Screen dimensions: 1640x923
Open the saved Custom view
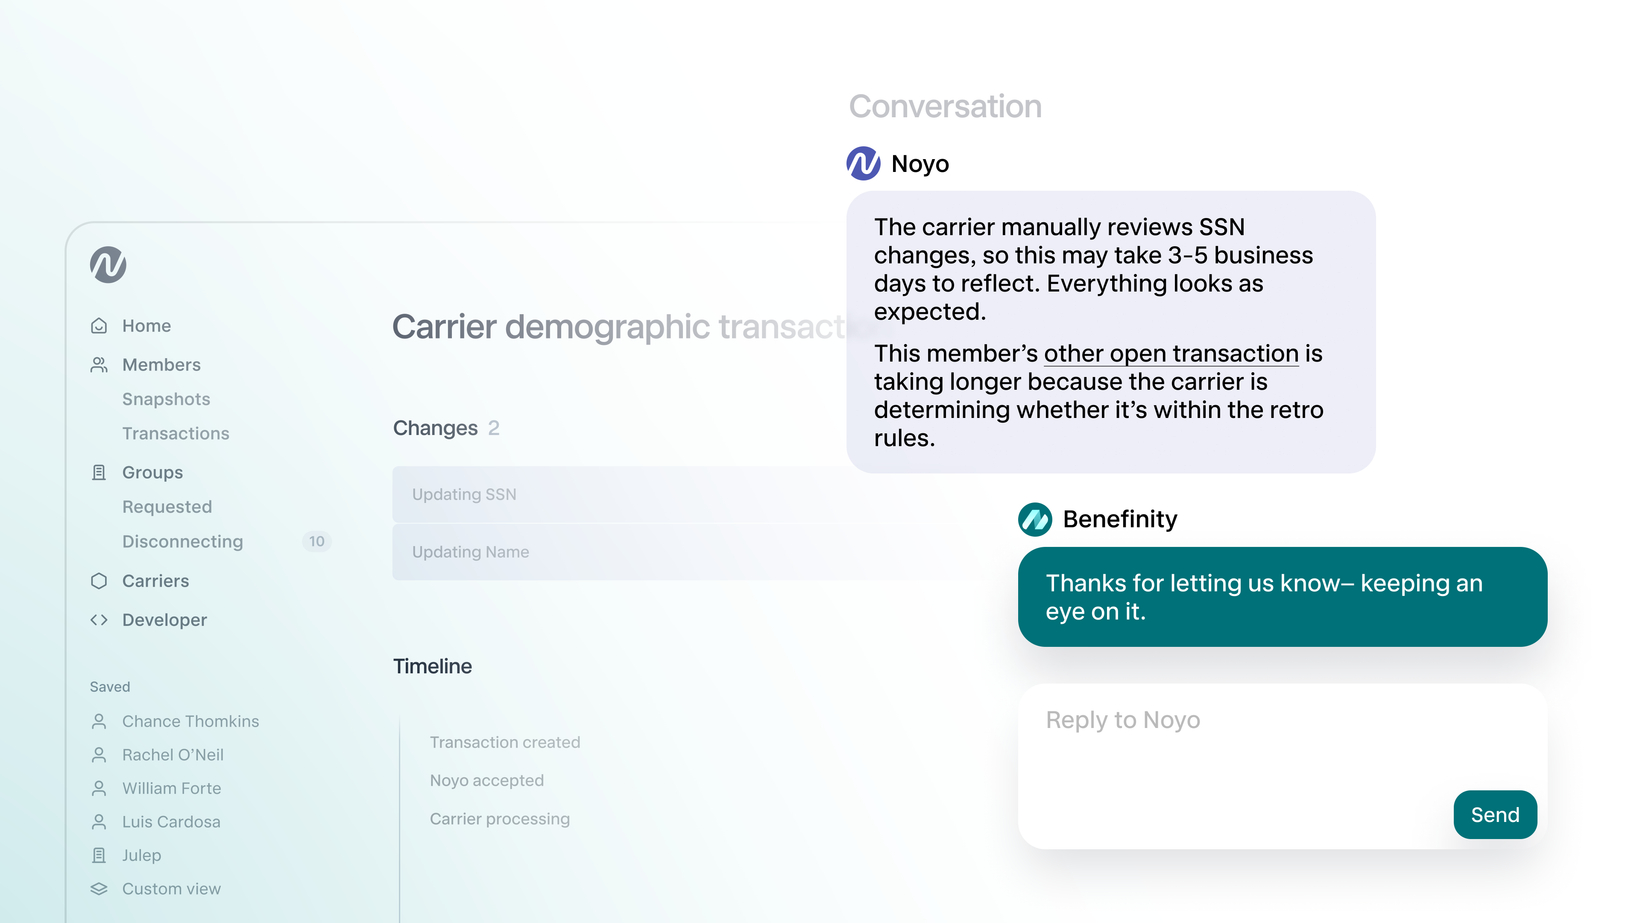click(171, 889)
